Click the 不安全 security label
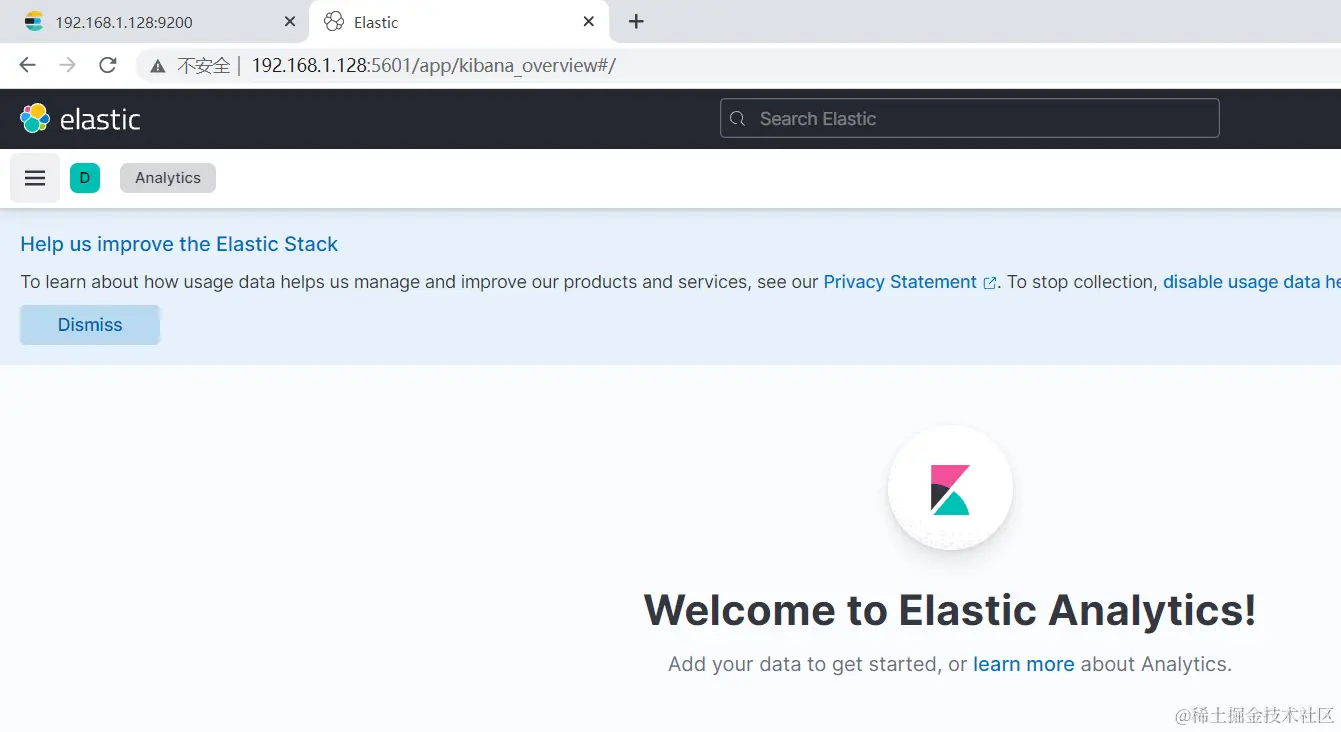The height and width of the screenshot is (732, 1341). pyautogui.click(x=203, y=66)
